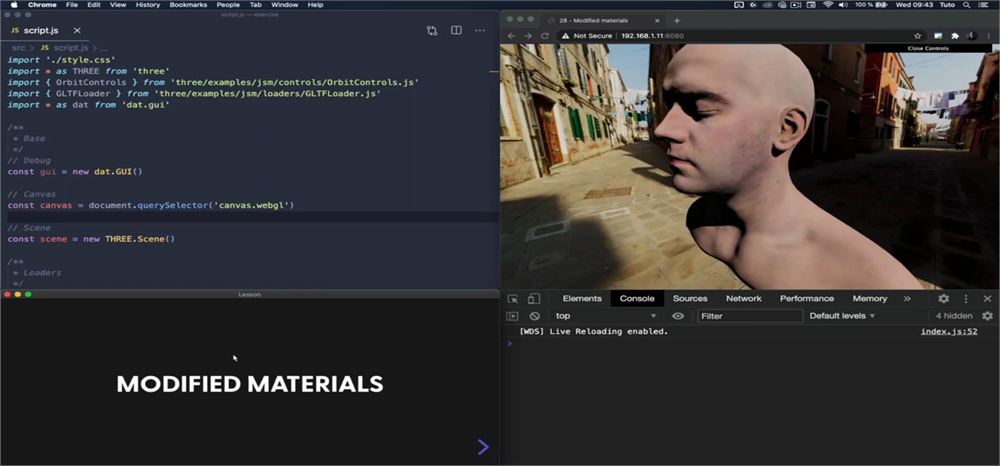Open Spotlight search in the menu bar
1000x466 pixels.
coord(967,4)
